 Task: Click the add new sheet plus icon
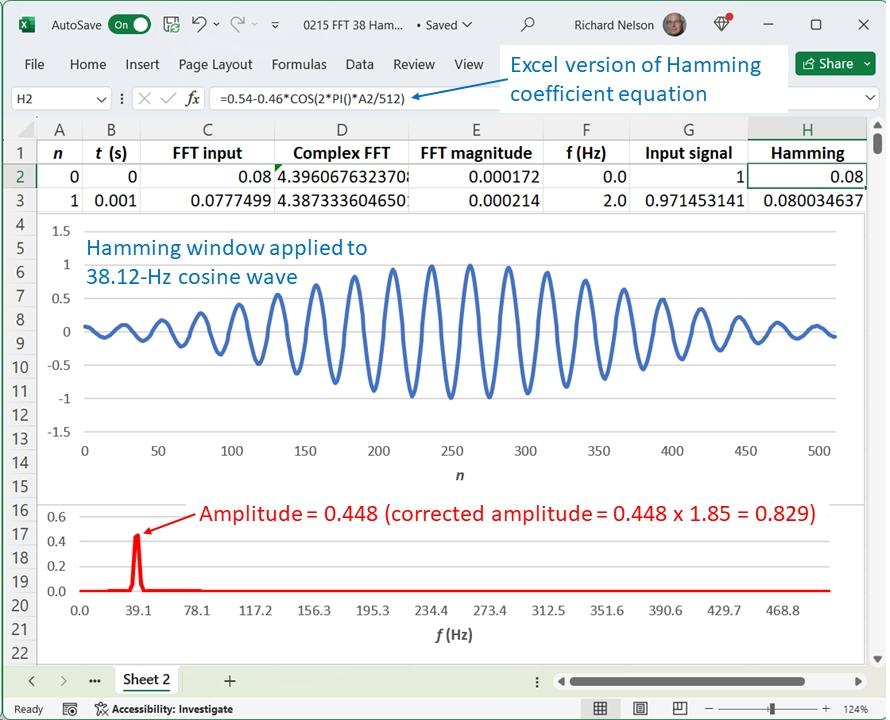click(229, 681)
